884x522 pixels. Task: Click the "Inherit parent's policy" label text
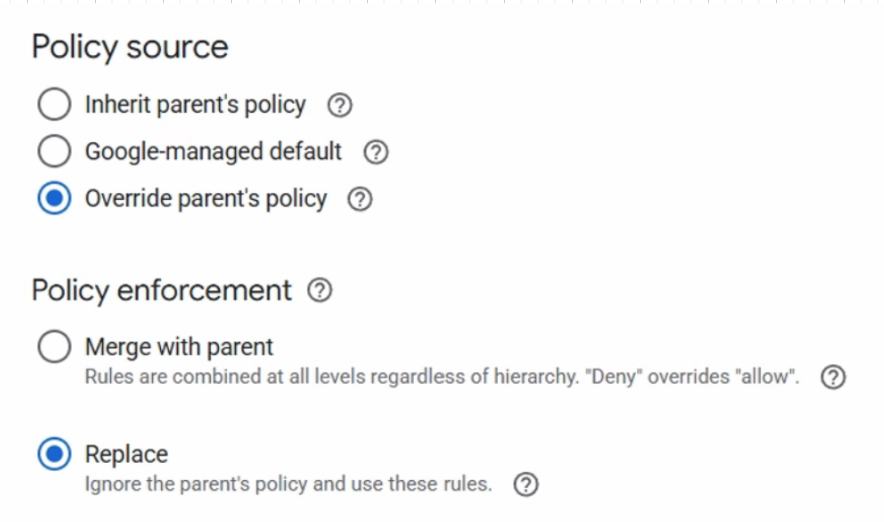coord(195,105)
